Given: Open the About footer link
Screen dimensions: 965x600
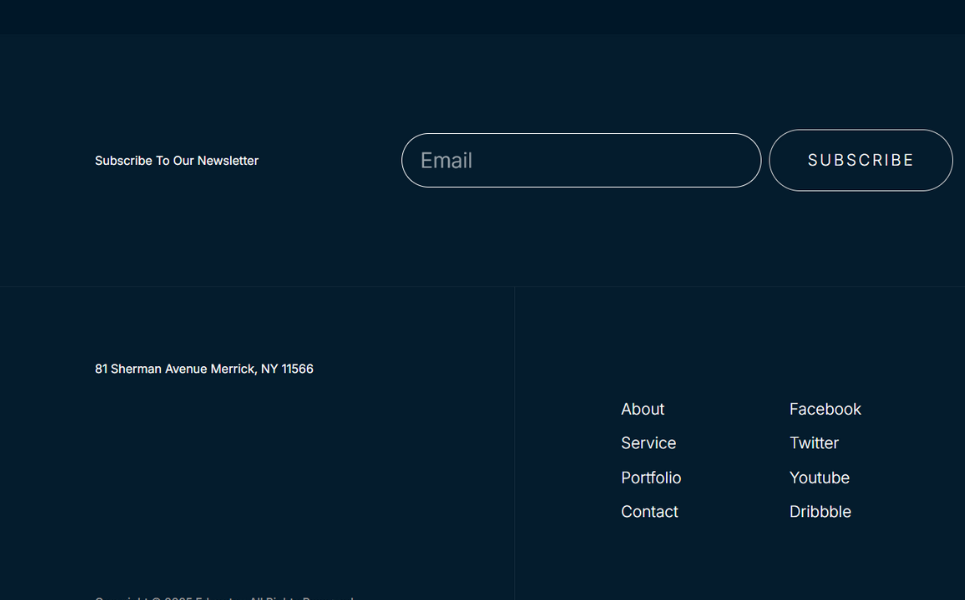Looking at the screenshot, I should [642, 409].
